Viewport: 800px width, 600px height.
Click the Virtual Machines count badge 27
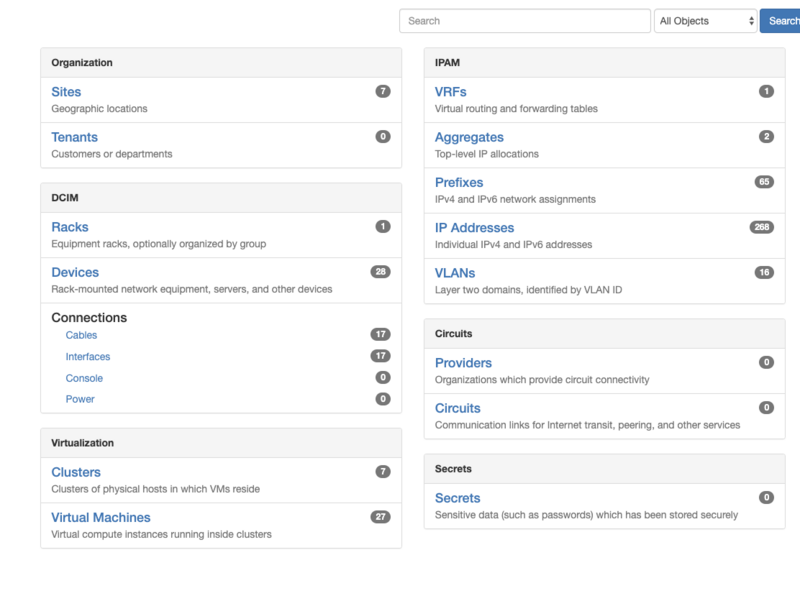coord(381,517)
